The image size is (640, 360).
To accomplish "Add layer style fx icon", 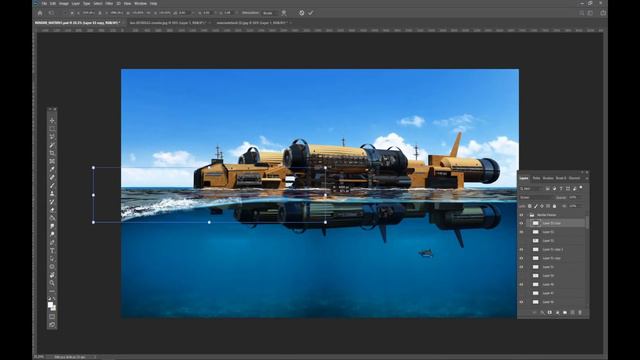I will (x=542, y=312).
